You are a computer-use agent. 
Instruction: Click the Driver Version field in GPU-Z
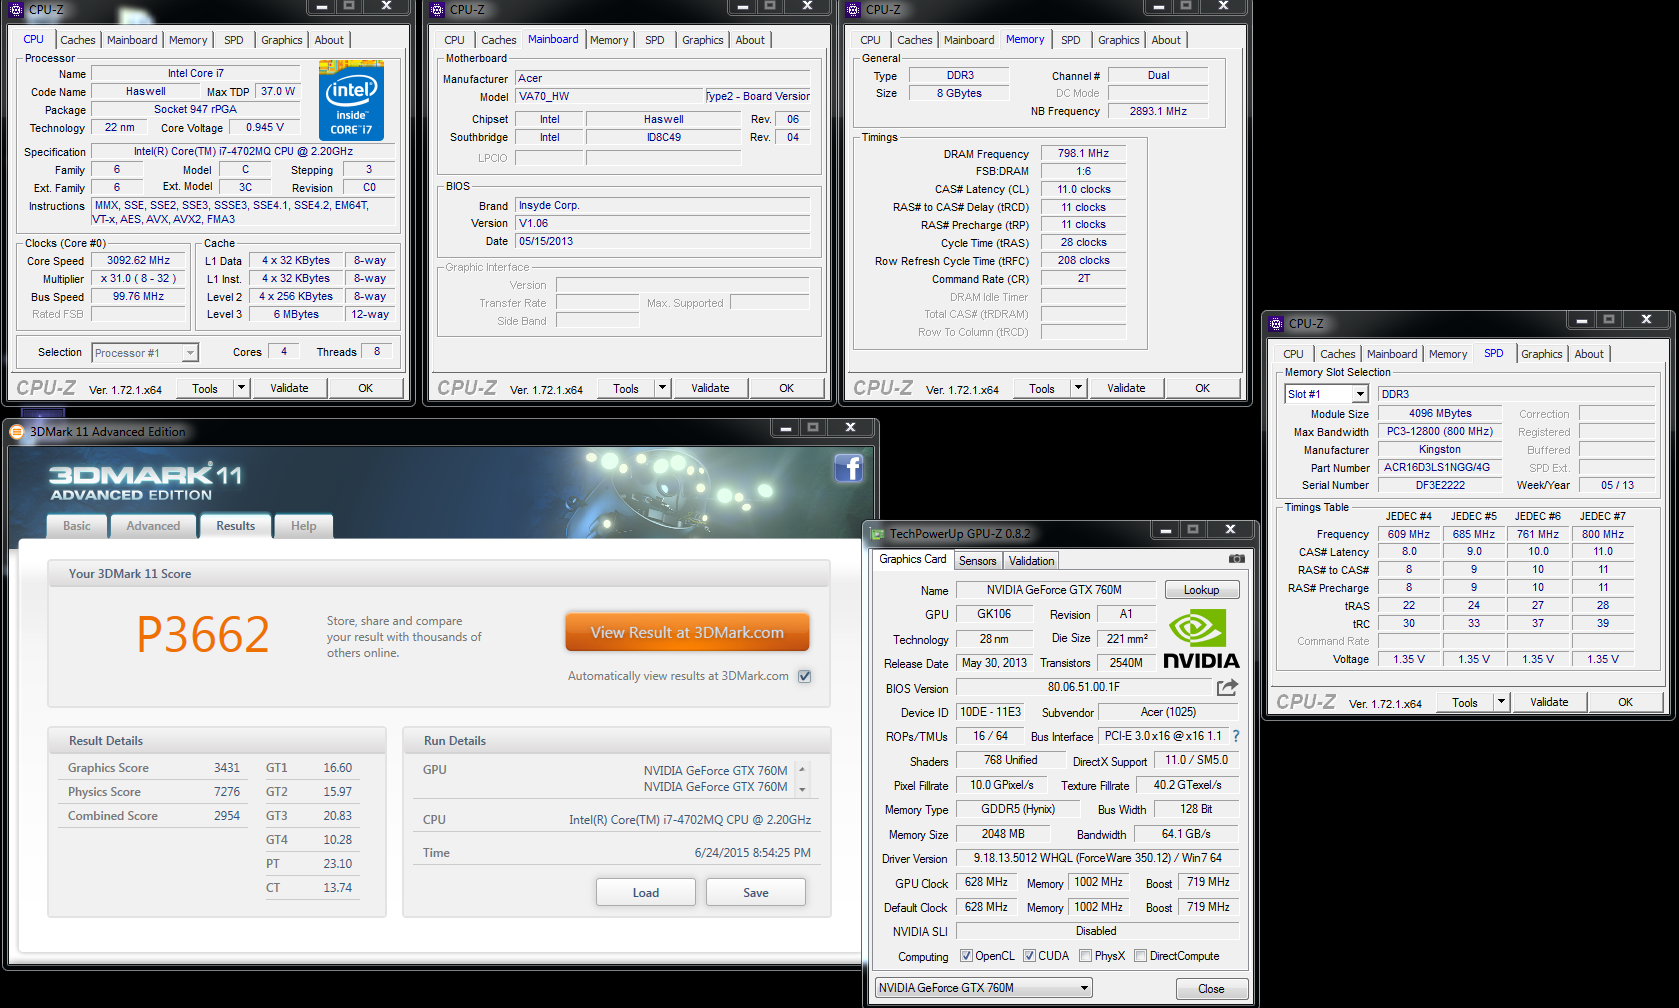click(x=1097, y=858)
